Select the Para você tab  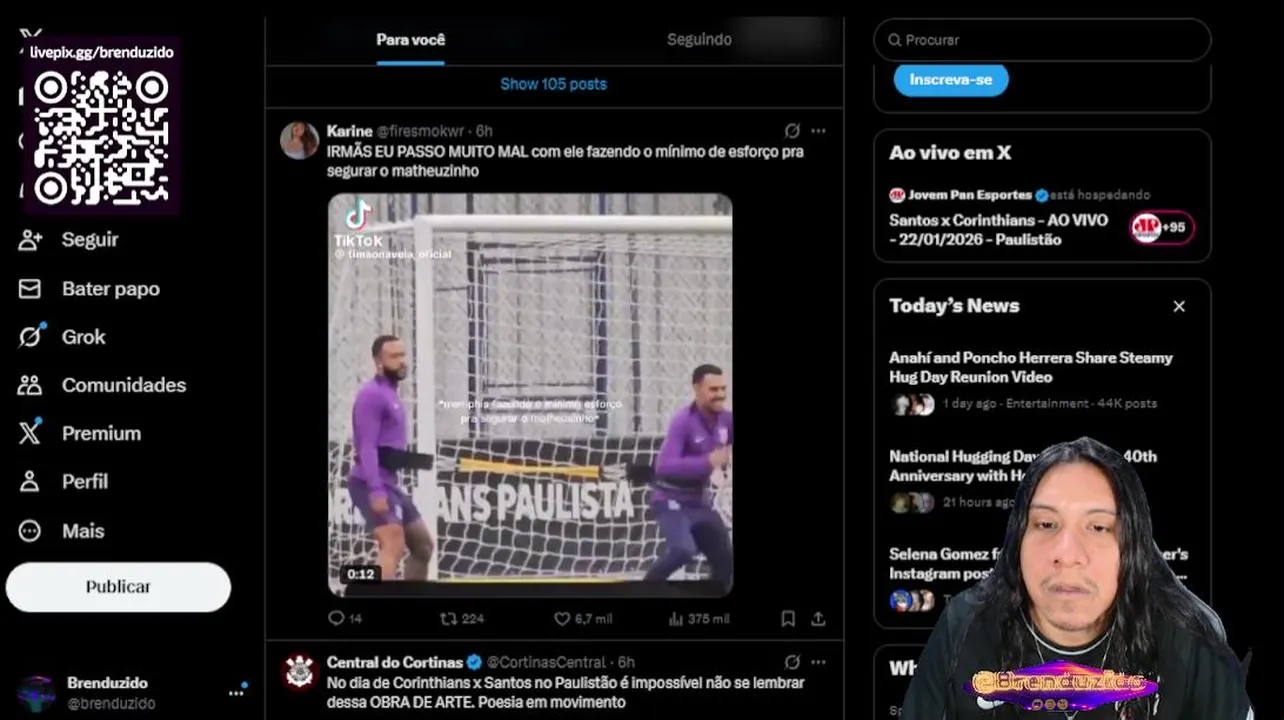coord(410,40)
